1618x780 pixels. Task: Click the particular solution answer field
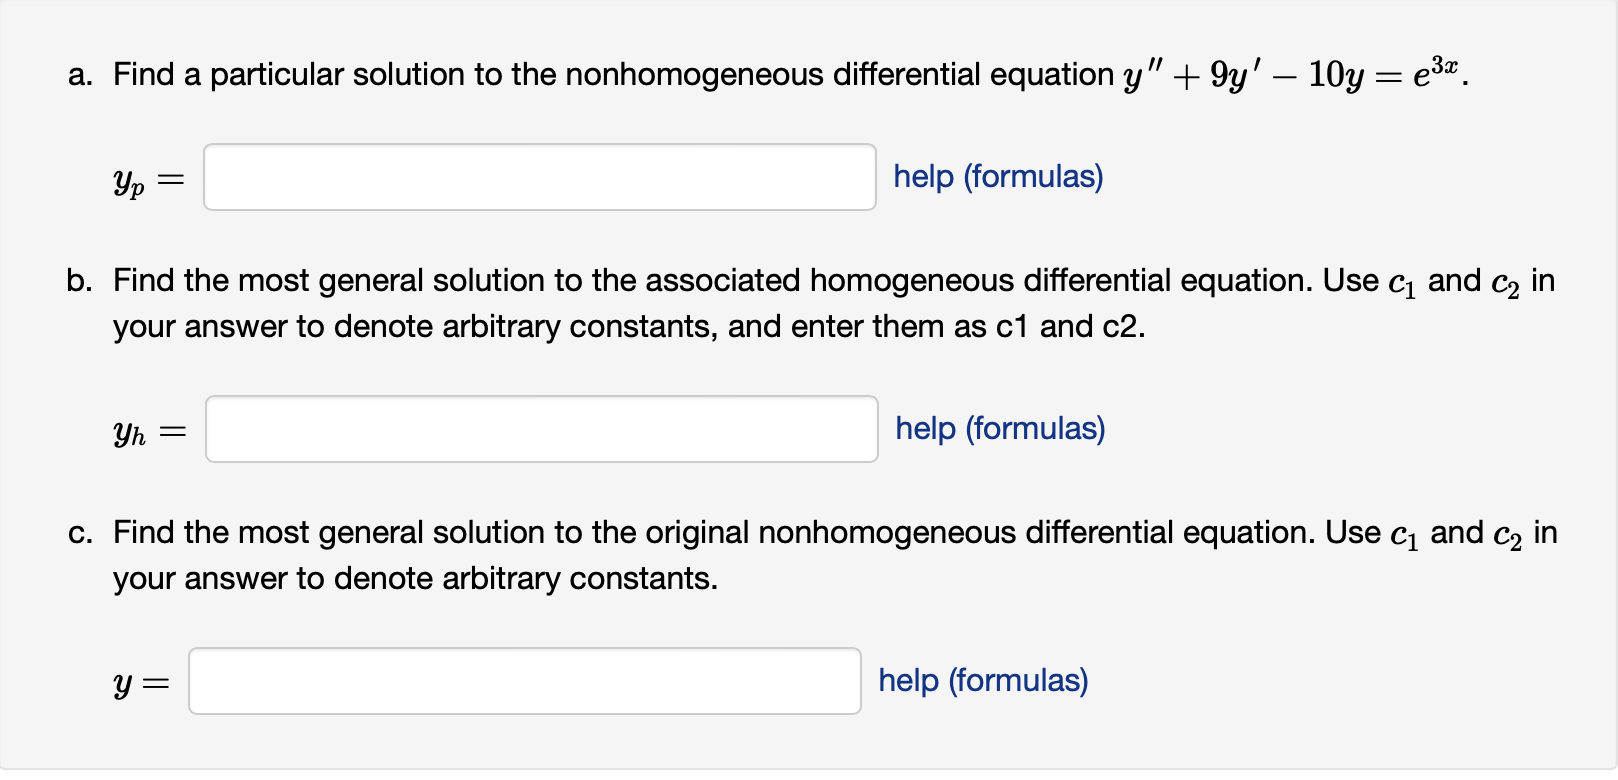click(540, 177)
